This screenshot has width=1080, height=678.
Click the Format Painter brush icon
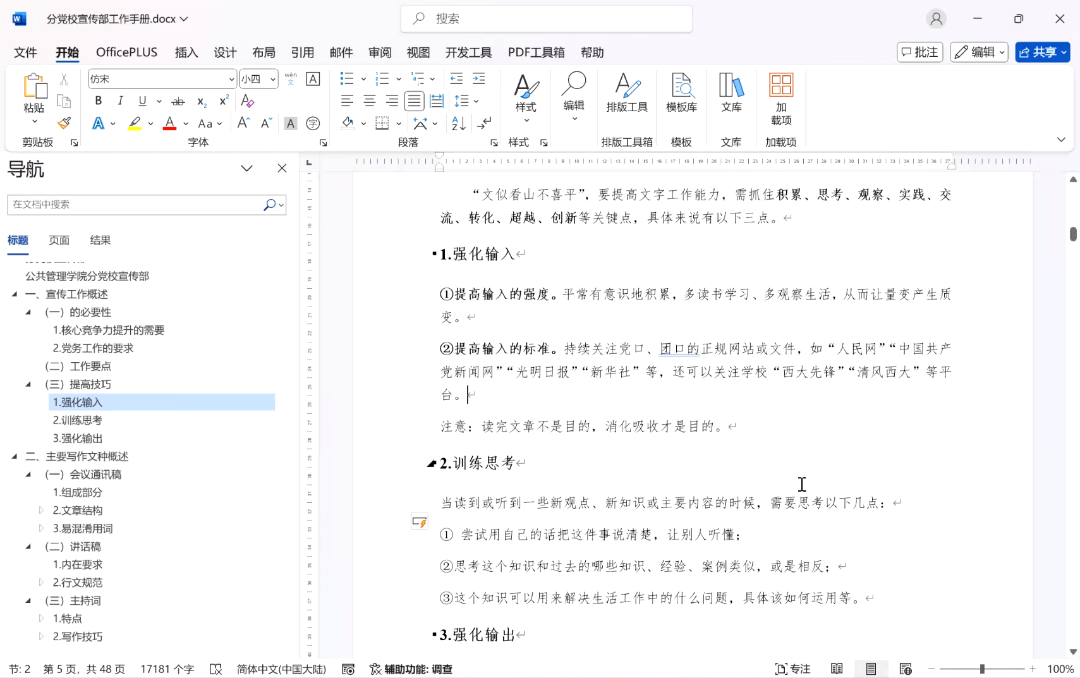[64, 123]
